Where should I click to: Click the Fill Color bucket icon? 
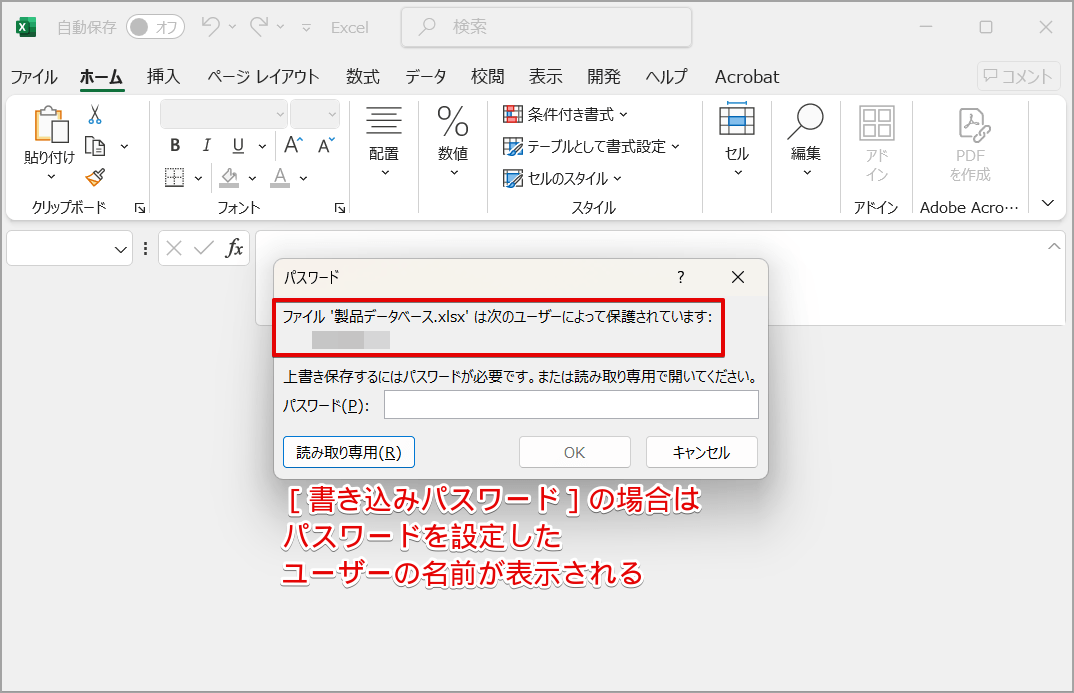[229, 178]
